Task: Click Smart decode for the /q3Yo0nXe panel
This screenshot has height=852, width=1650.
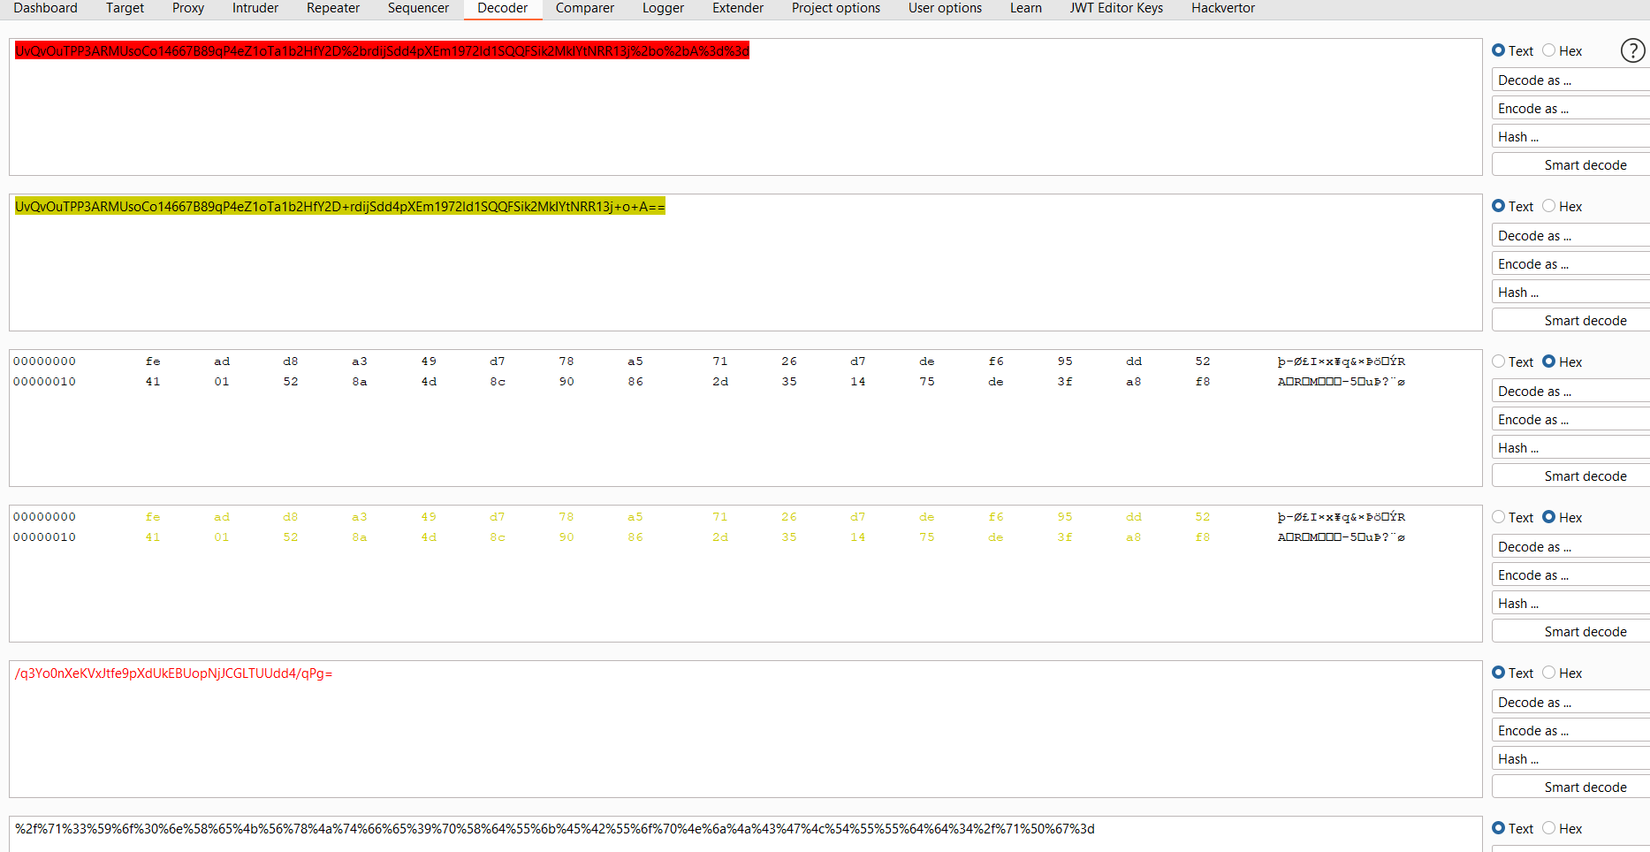Action: (1571, 787)
